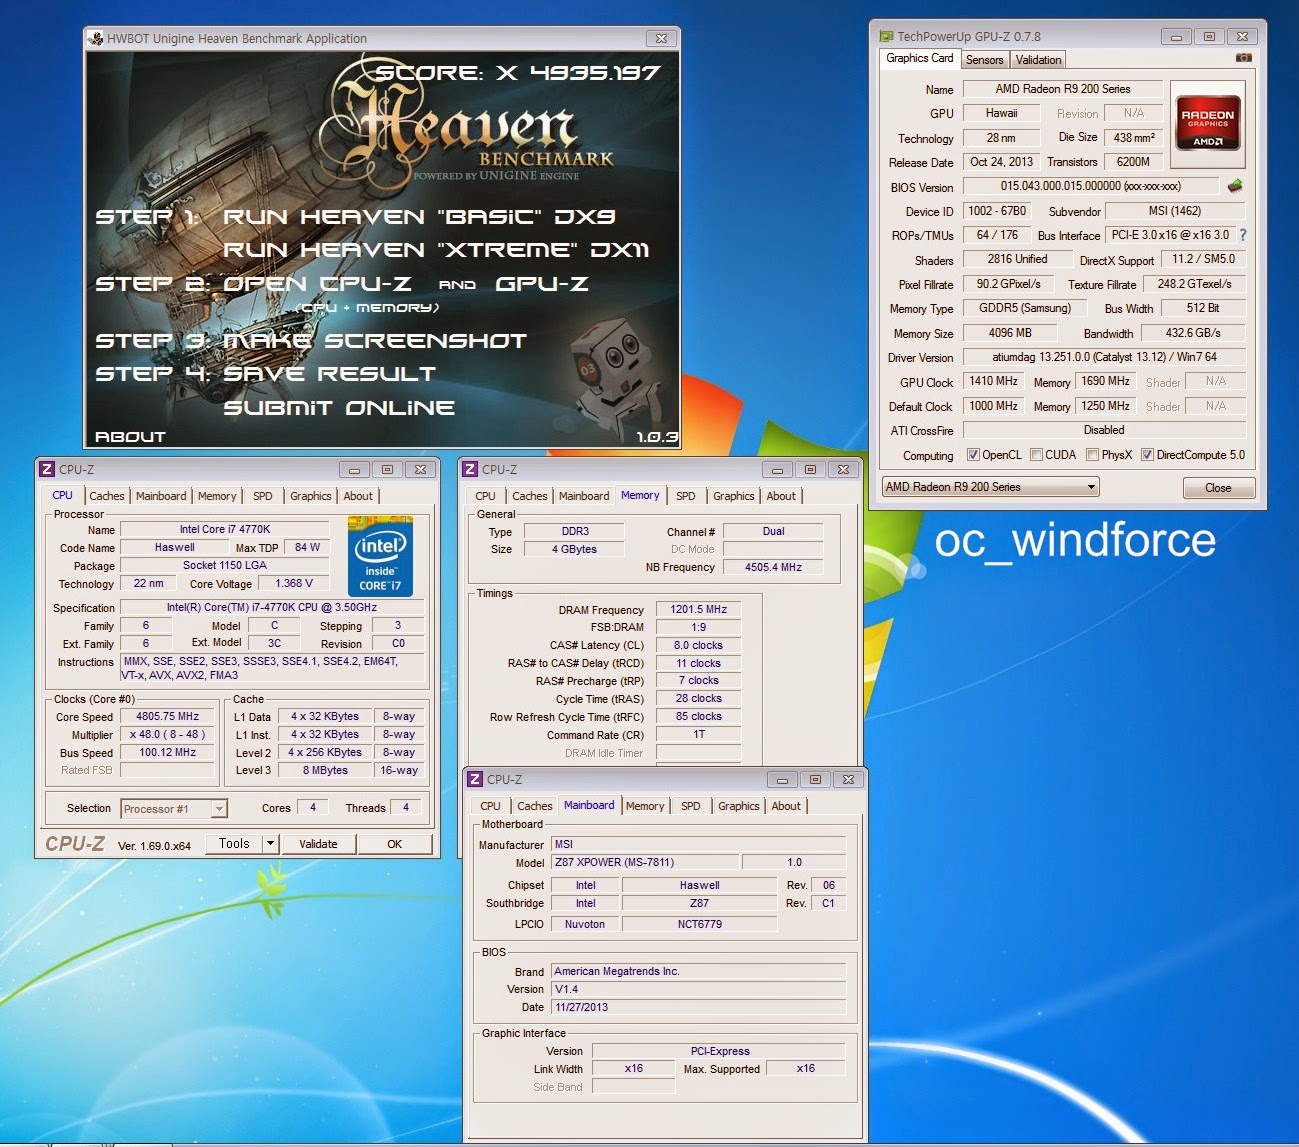Click the NCT6779 LPCIO field

point(699,925)
